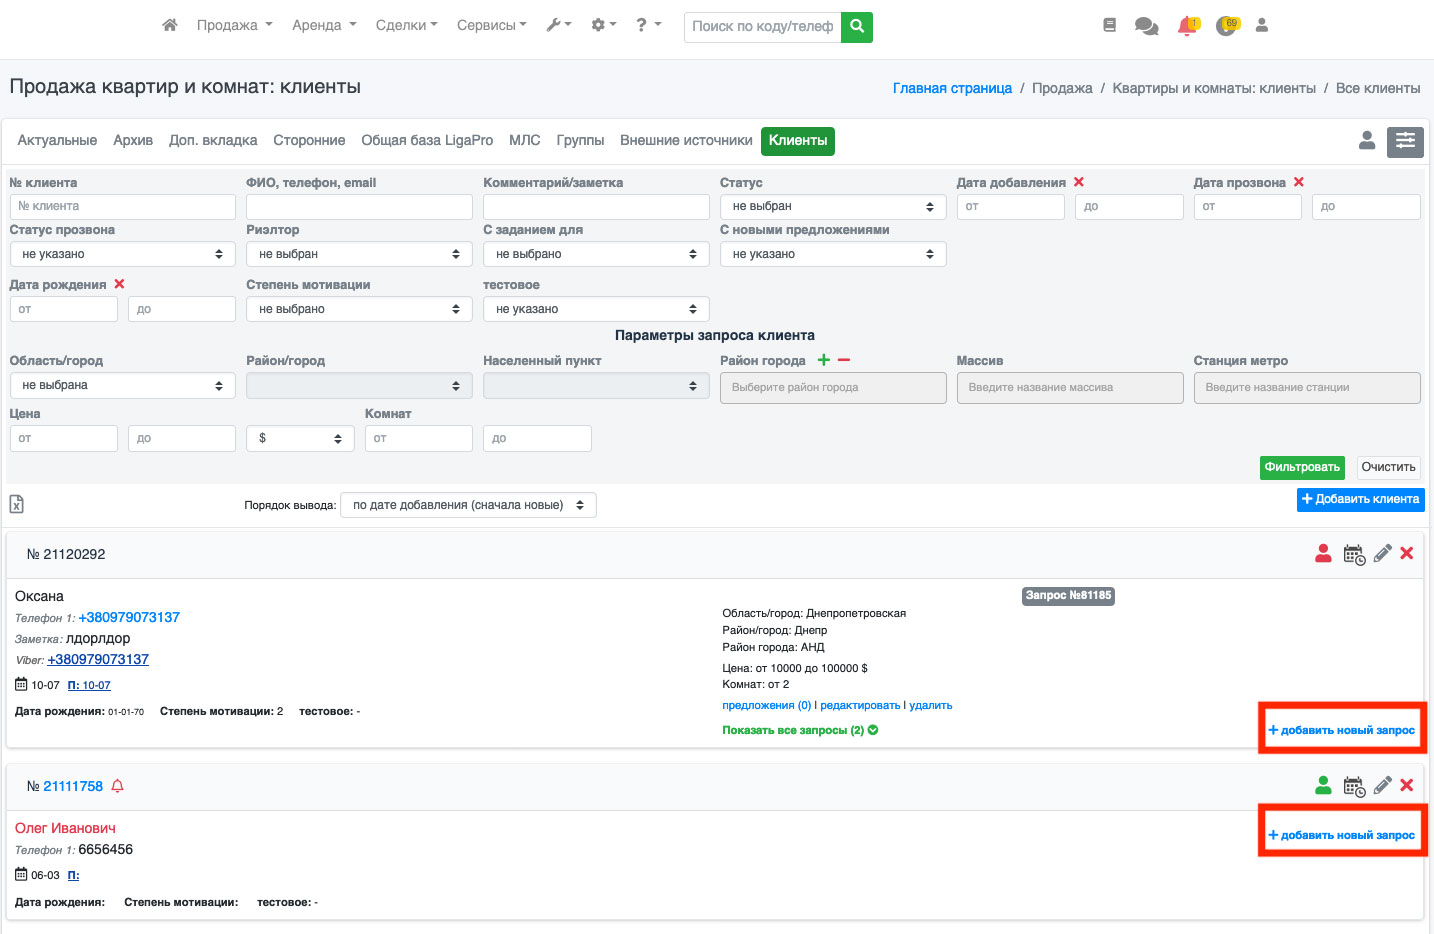The width and height of the screenshot is (1434, 934).
Task: Add a Район города field with plus
Action: pyautogui.click(x=824, y=360)
